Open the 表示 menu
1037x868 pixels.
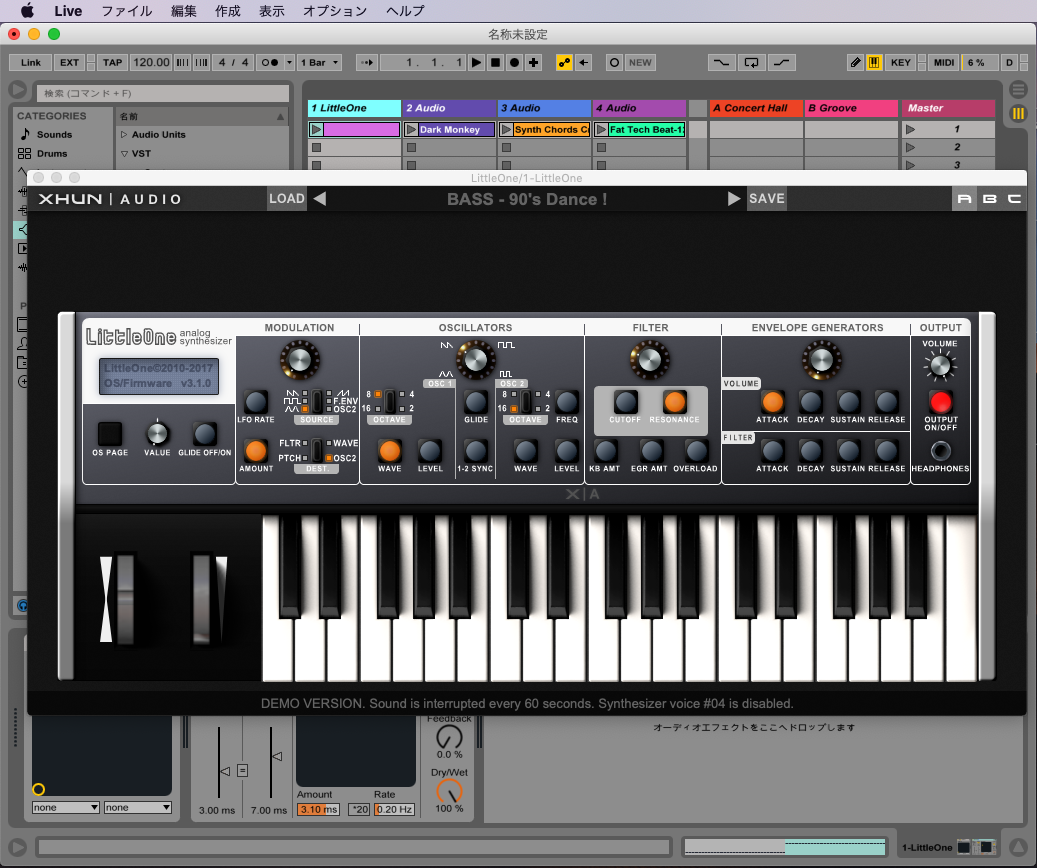coord(271,11)
